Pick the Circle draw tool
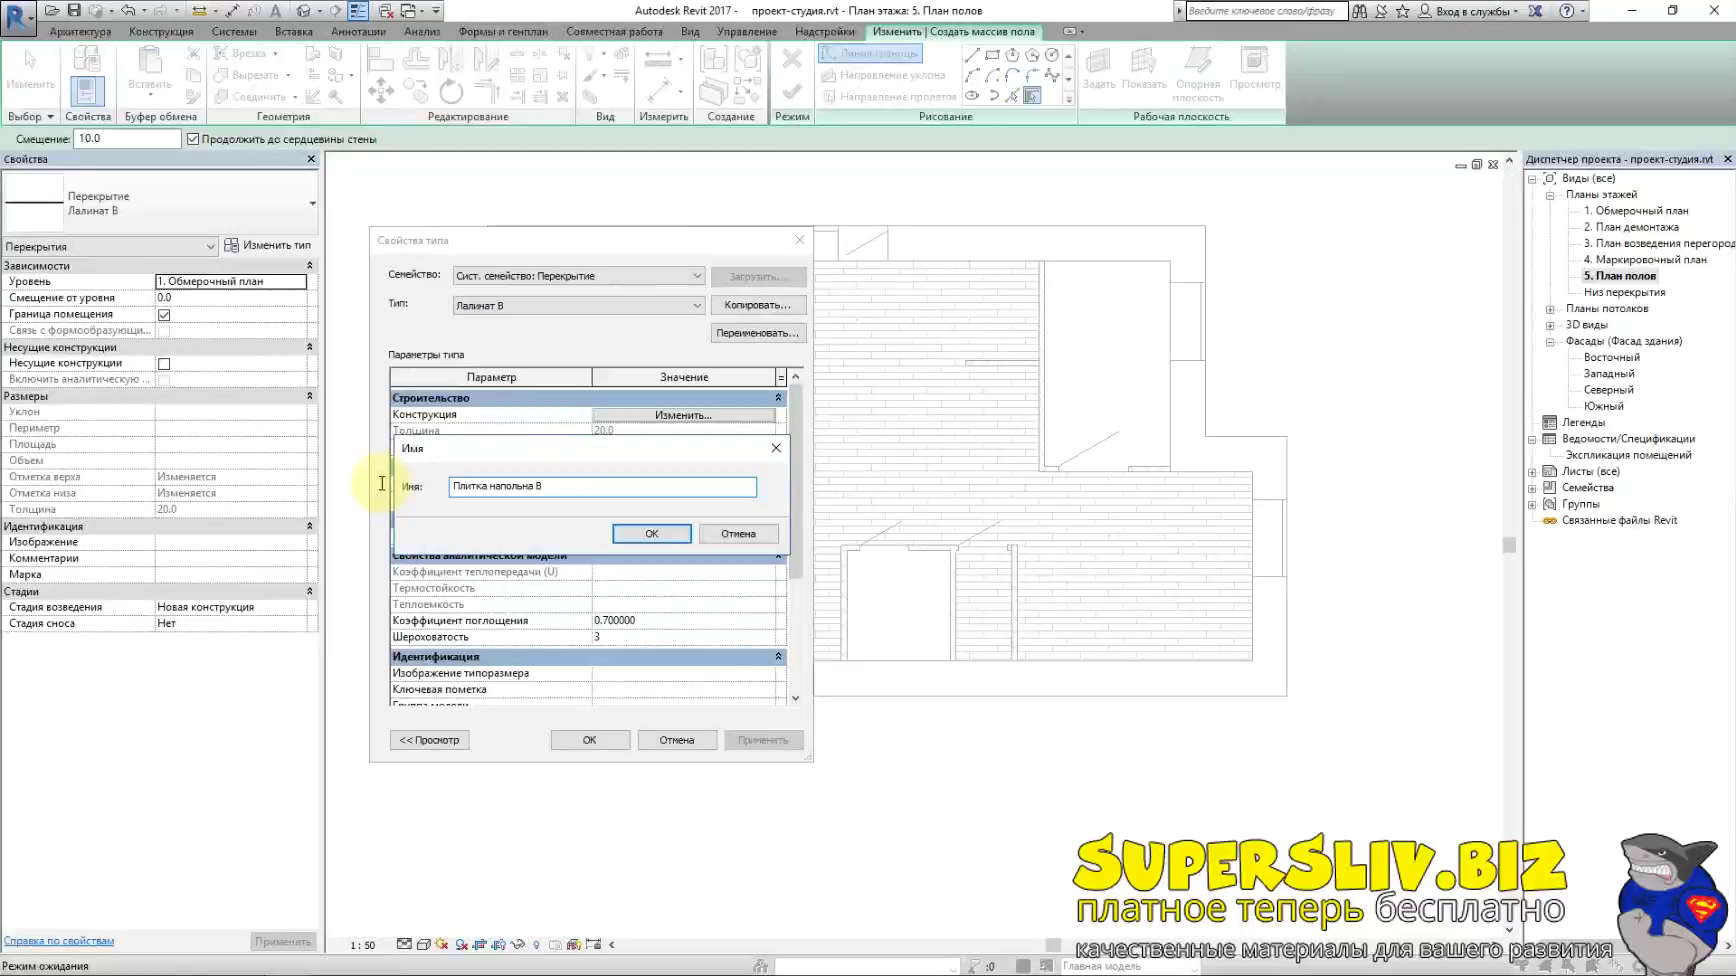 point(1051,56)
